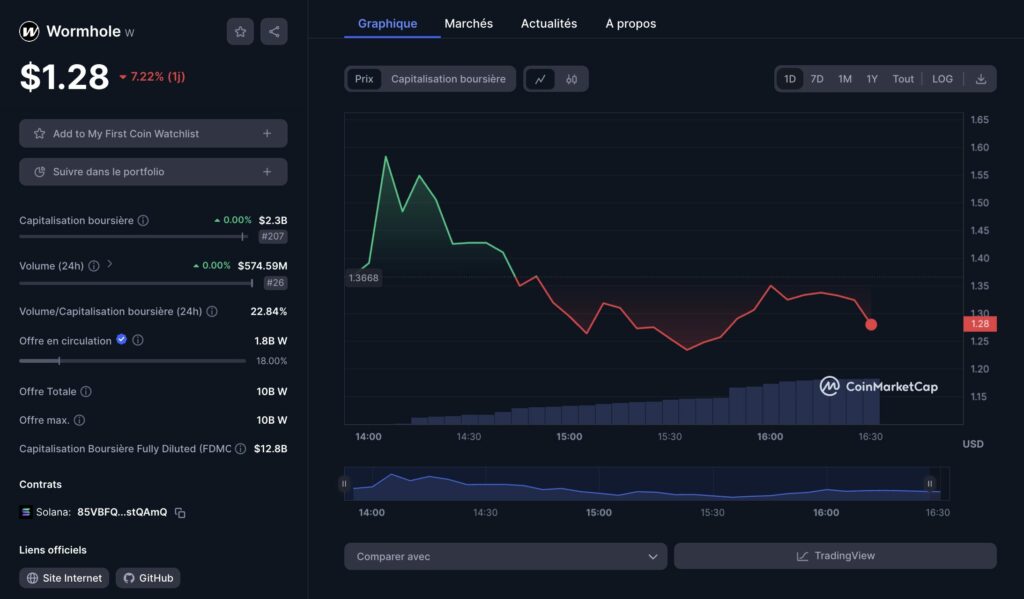This screenshot has width=1024, height=599.
Task: Set chart range to 1Y
Action: click(x=872, y=79)
